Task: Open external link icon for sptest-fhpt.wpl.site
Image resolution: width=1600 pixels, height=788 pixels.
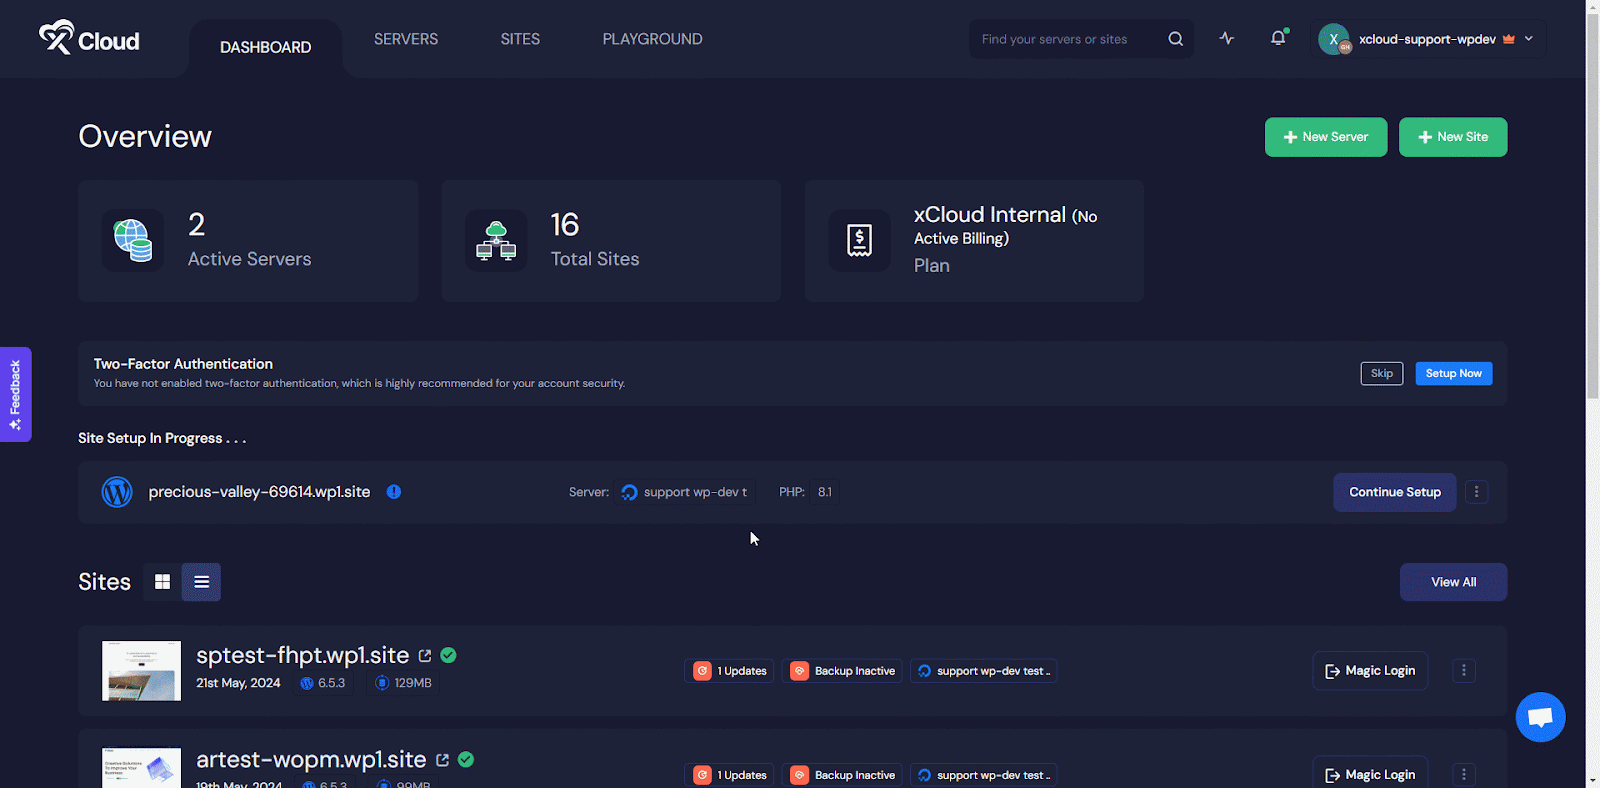Action: point(425,656)
